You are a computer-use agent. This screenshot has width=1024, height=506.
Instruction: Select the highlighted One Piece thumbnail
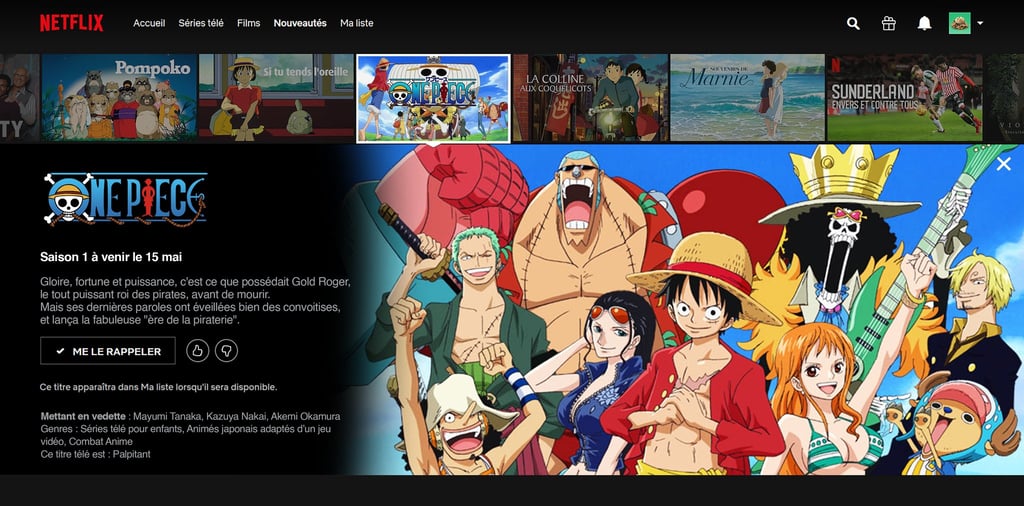(x=433, y=98)
